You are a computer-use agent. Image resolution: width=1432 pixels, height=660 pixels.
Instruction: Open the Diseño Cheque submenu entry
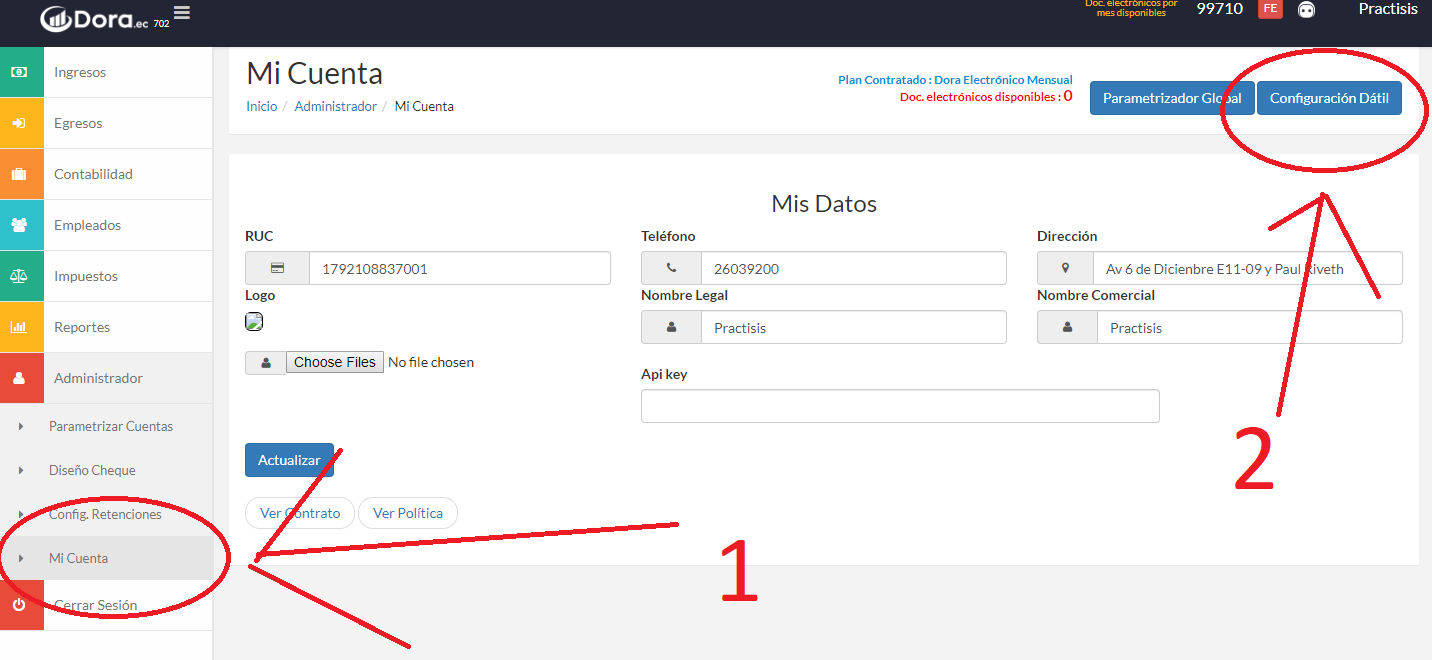click(x=92, y=470)
